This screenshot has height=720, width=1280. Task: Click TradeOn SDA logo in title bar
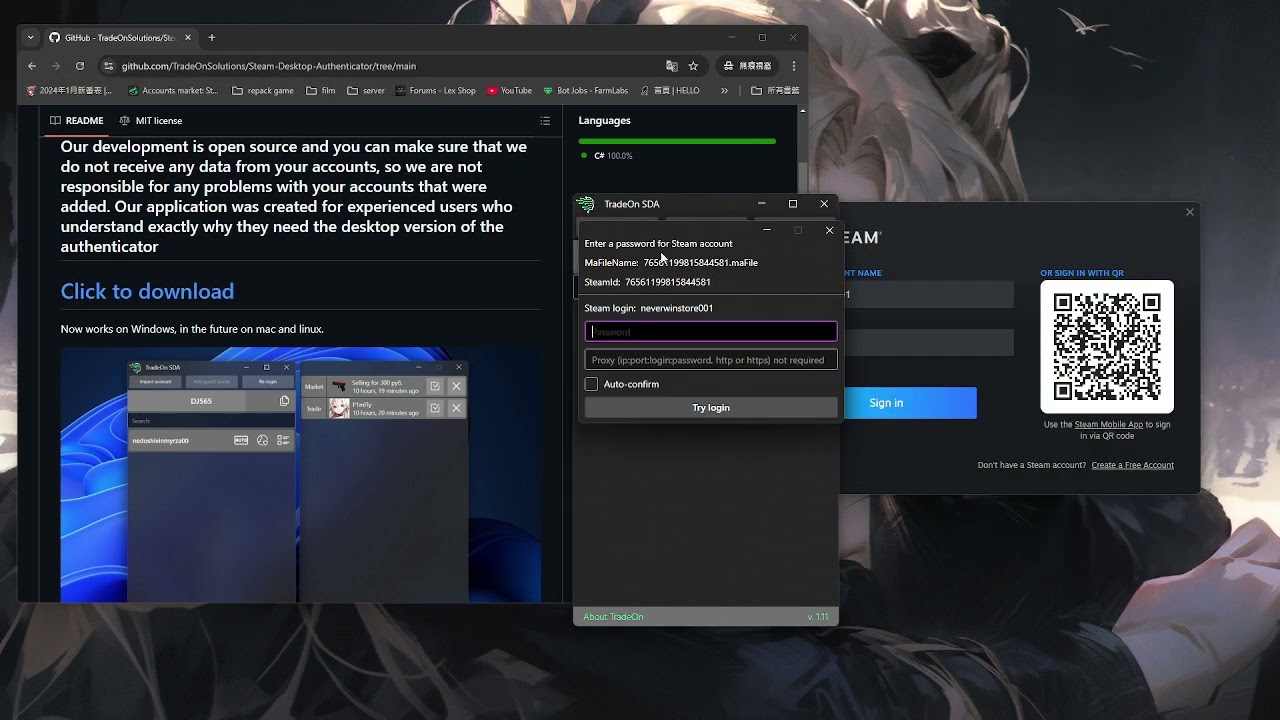click(586, 204)
